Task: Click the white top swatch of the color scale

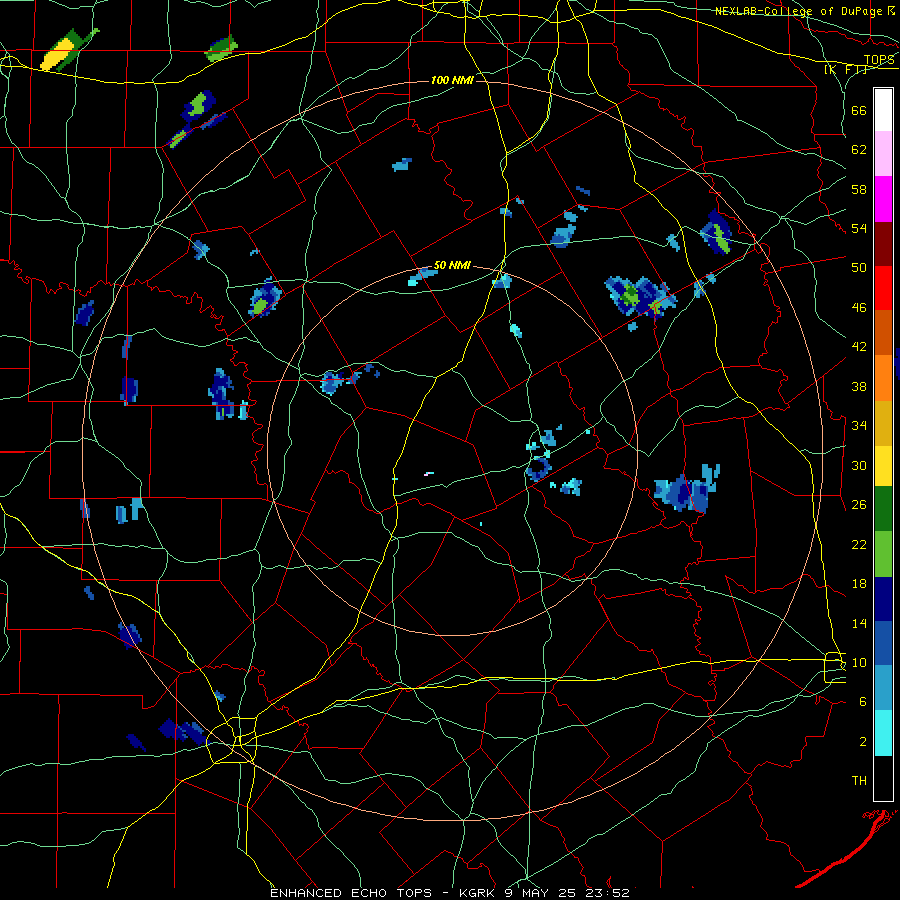Action: tap(883, 110)
